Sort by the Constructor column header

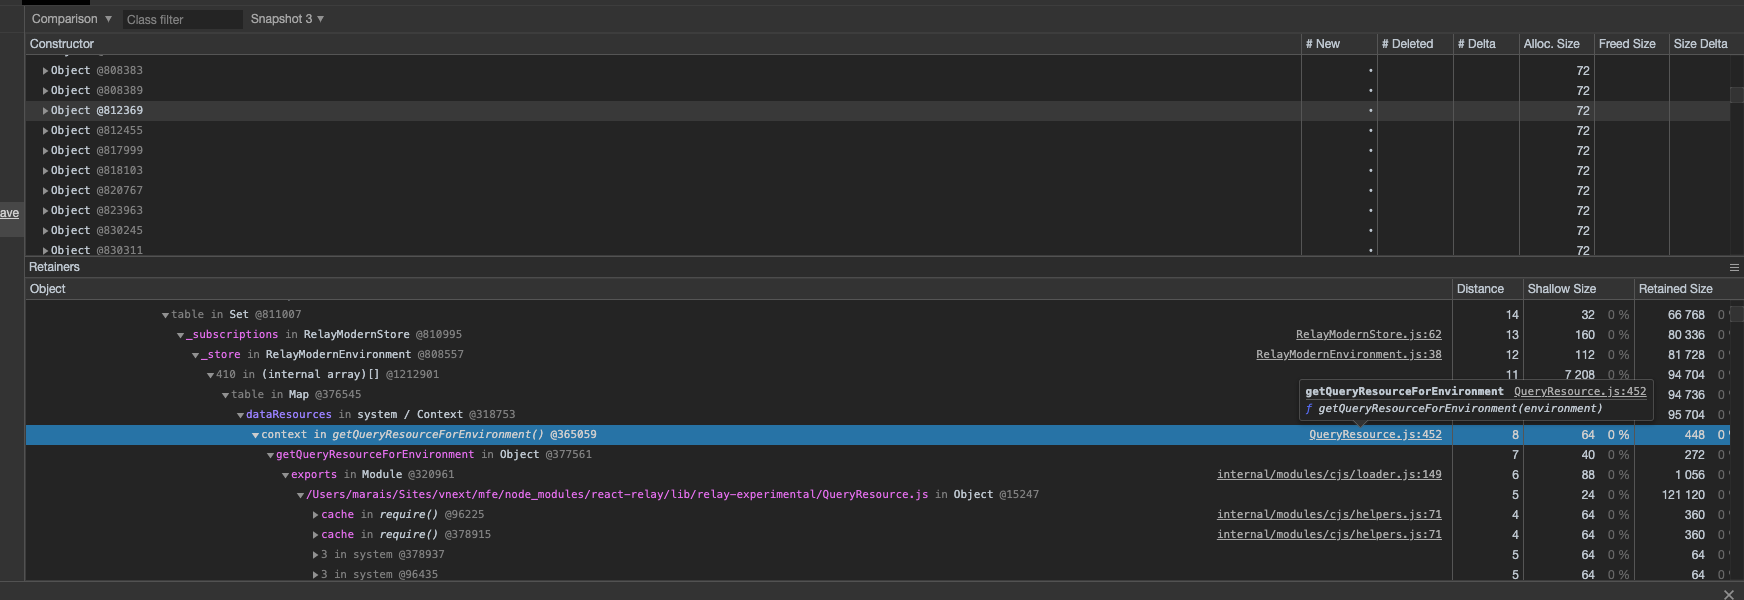pos(662,44)
